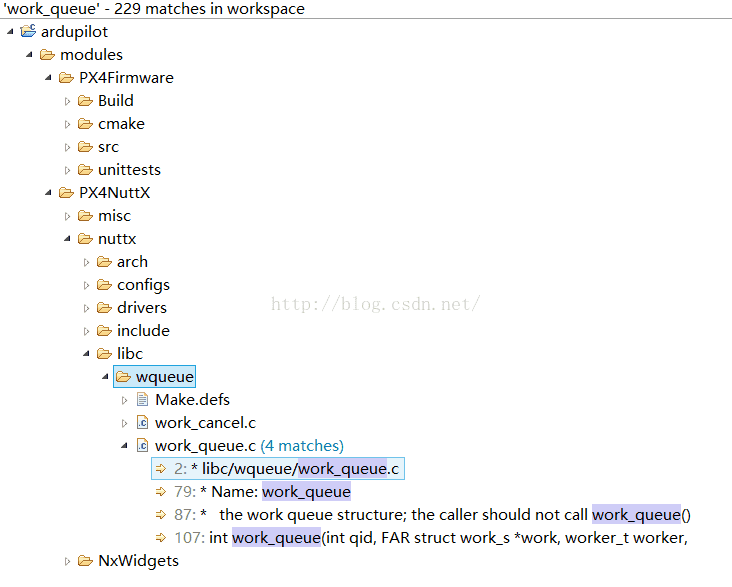This screenshot has height=587, width=732.
Task: Expand the arch folder node
Action: [86, 262]
